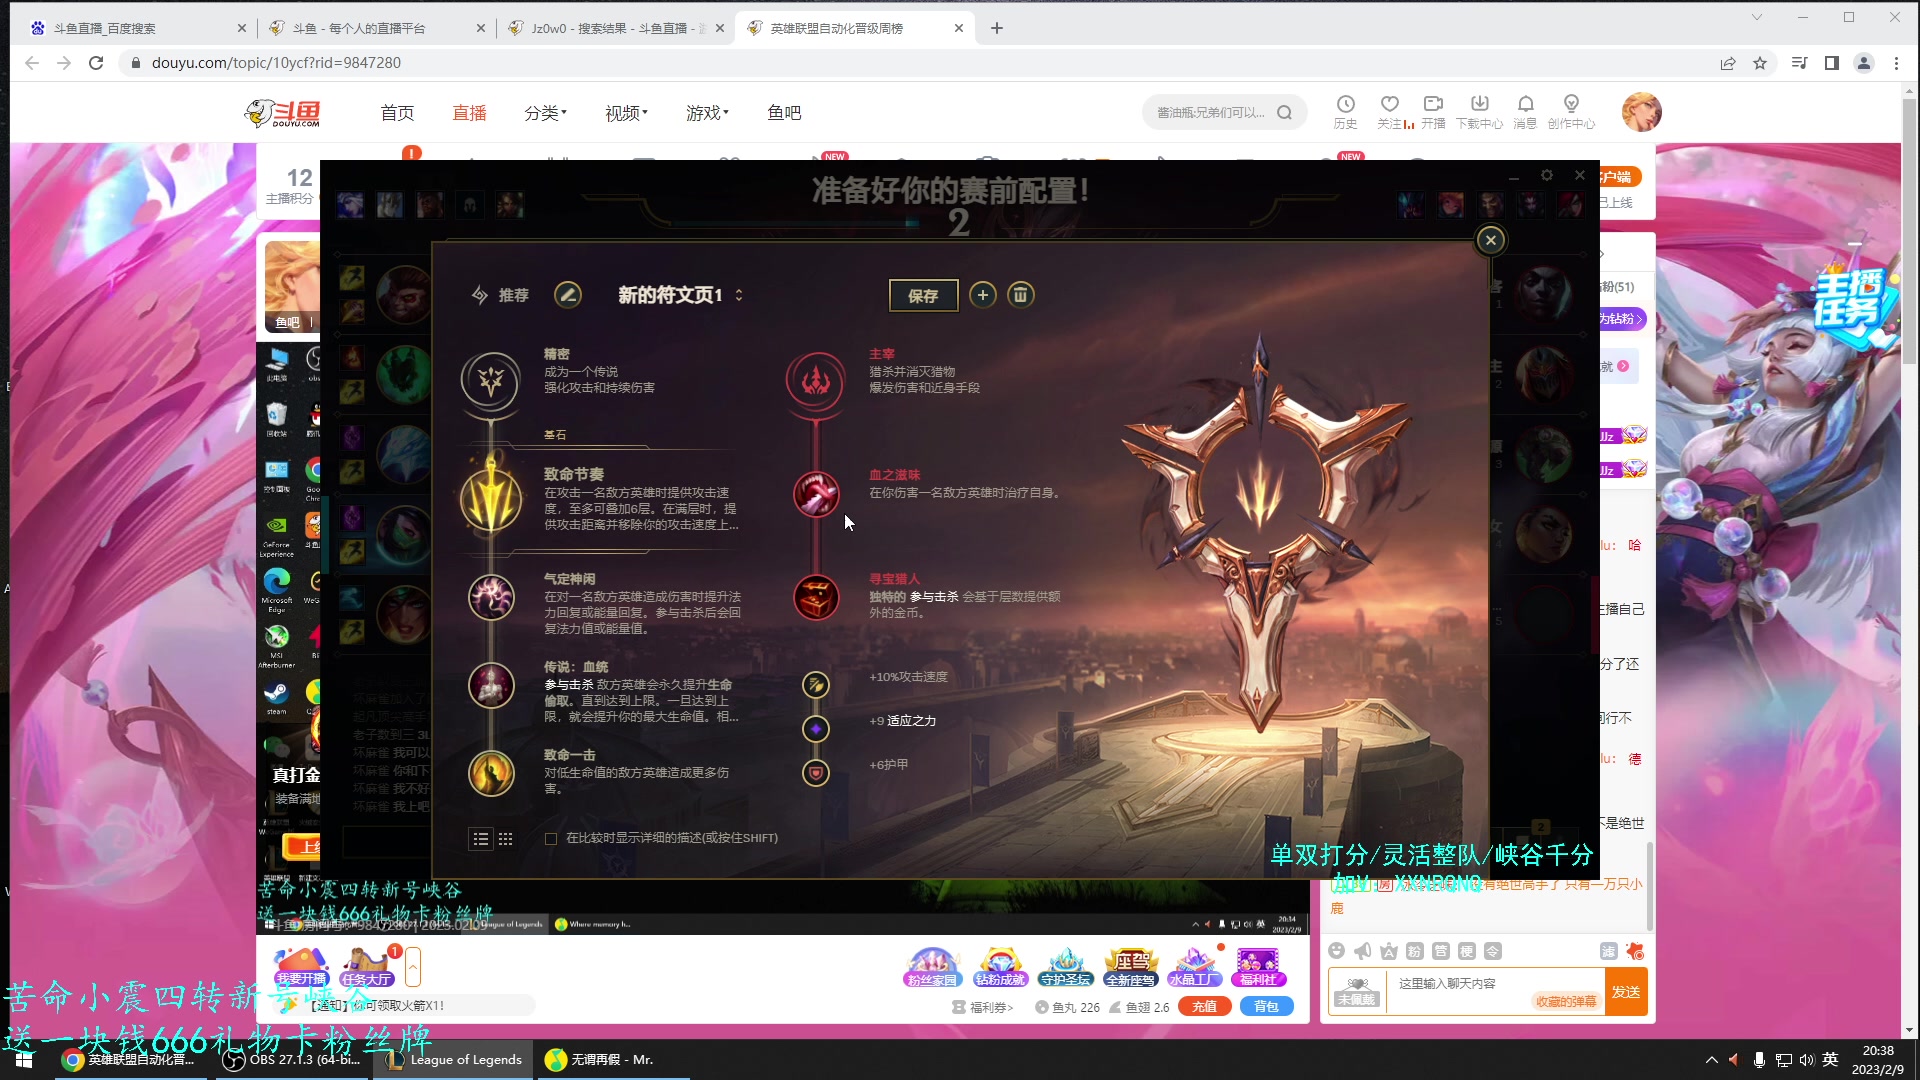Click the Douyu site search field
The width and height of the screenshot is (1920, 1080).
point(1212,113)
